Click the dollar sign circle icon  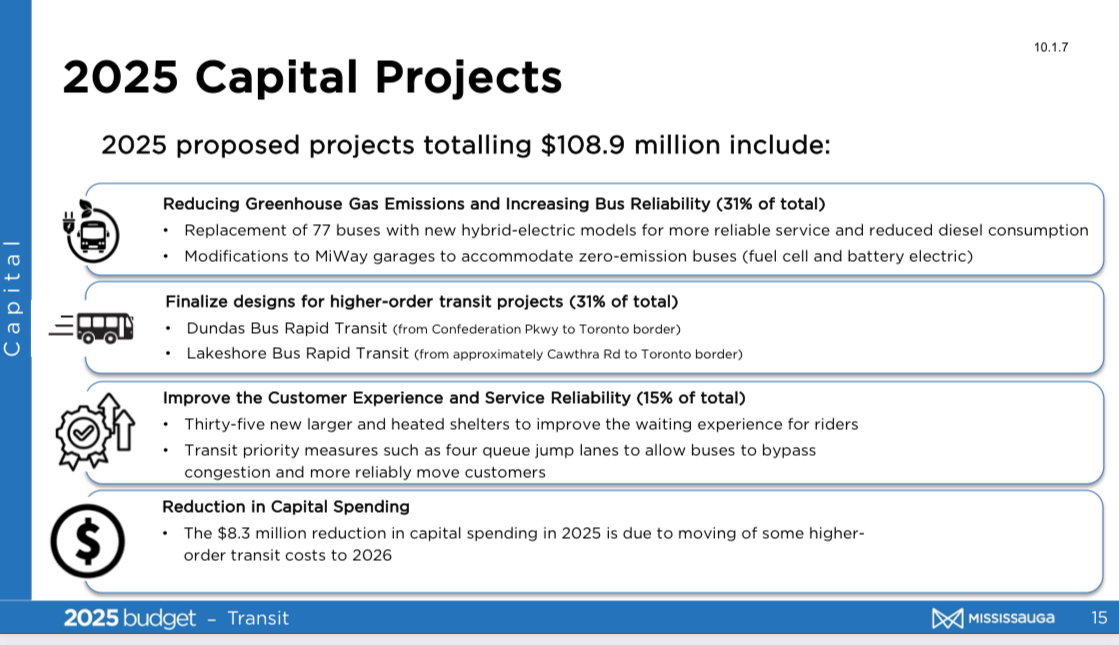pos(88,542)
